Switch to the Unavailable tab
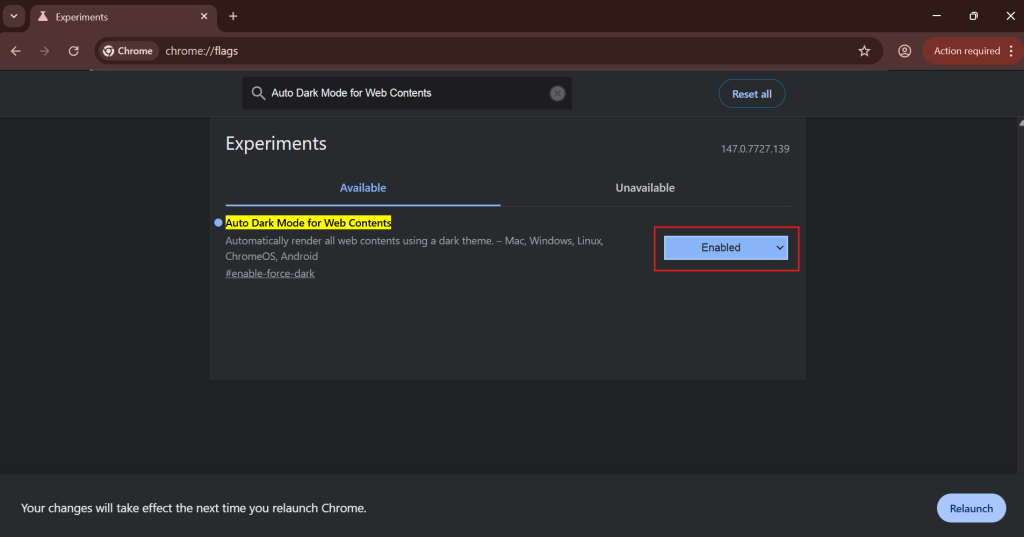This screenshot has height=537, width=1024. click(645, 188)
